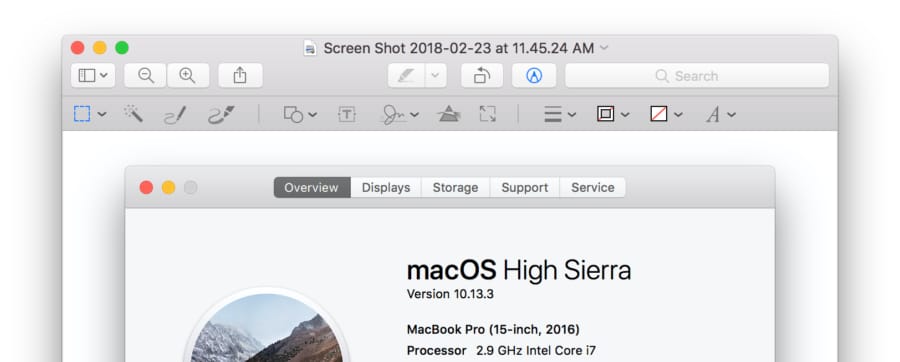This screenshot has height=362, width=900.
Task: Open the Border Color swatch
Action: (x=606, y=114)
